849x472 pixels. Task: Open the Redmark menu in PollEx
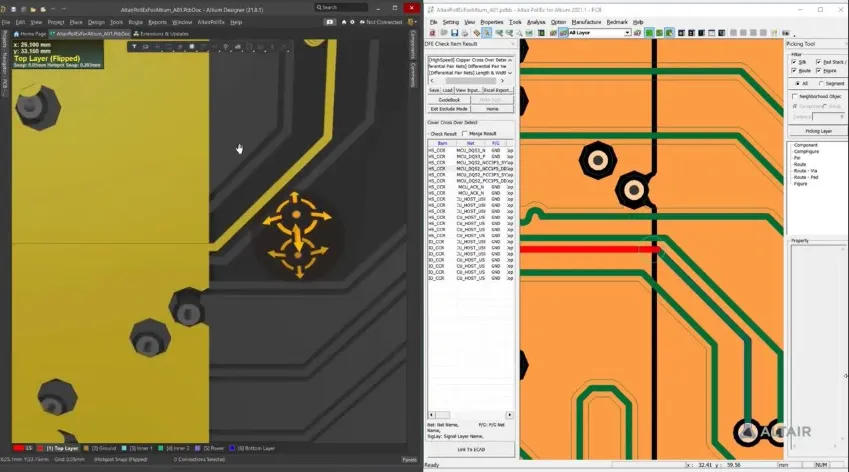click(617, 22)
